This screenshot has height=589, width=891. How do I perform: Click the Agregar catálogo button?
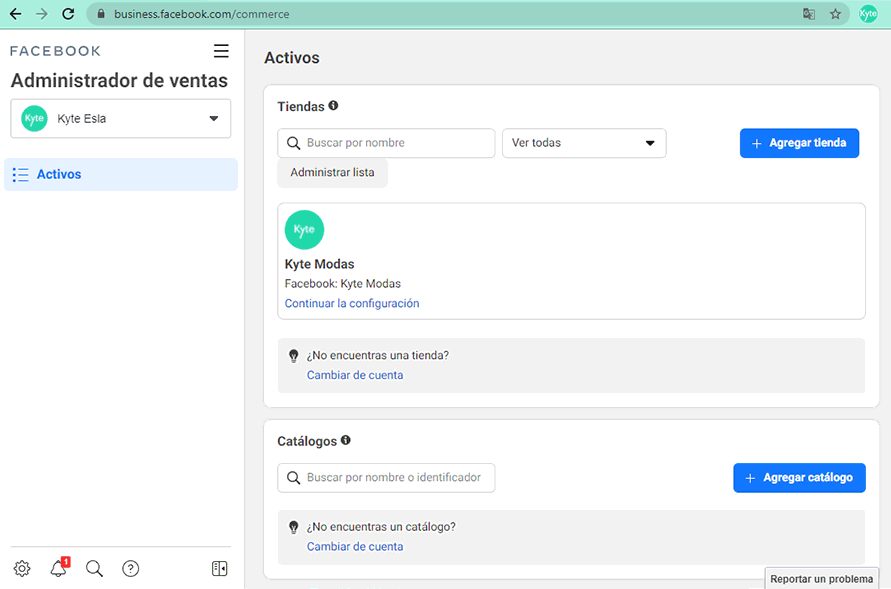799,478
